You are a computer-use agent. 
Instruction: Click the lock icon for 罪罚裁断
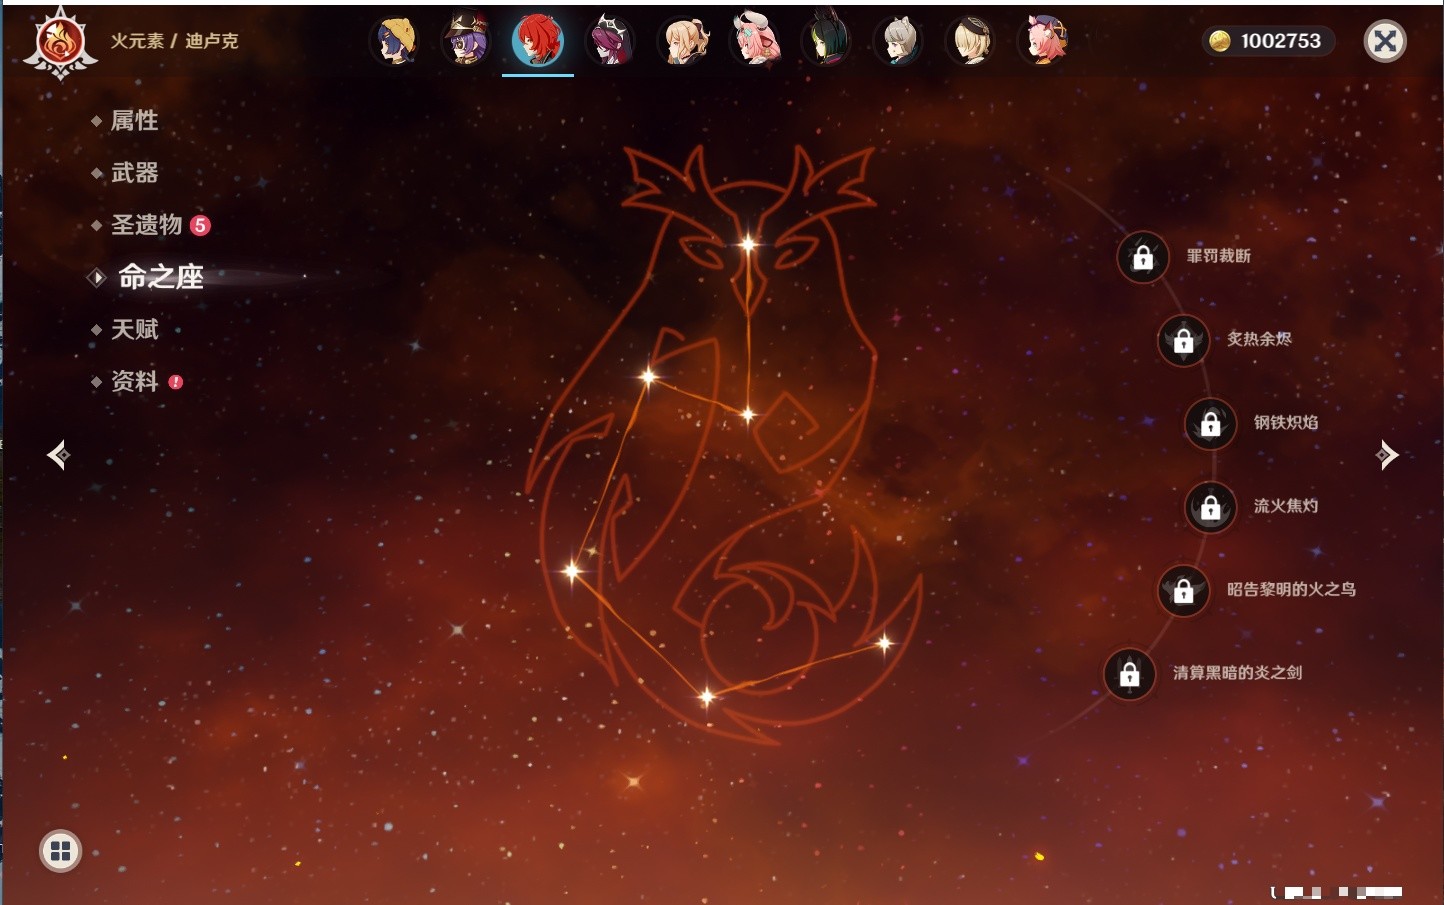click(x=1143, y=257)
